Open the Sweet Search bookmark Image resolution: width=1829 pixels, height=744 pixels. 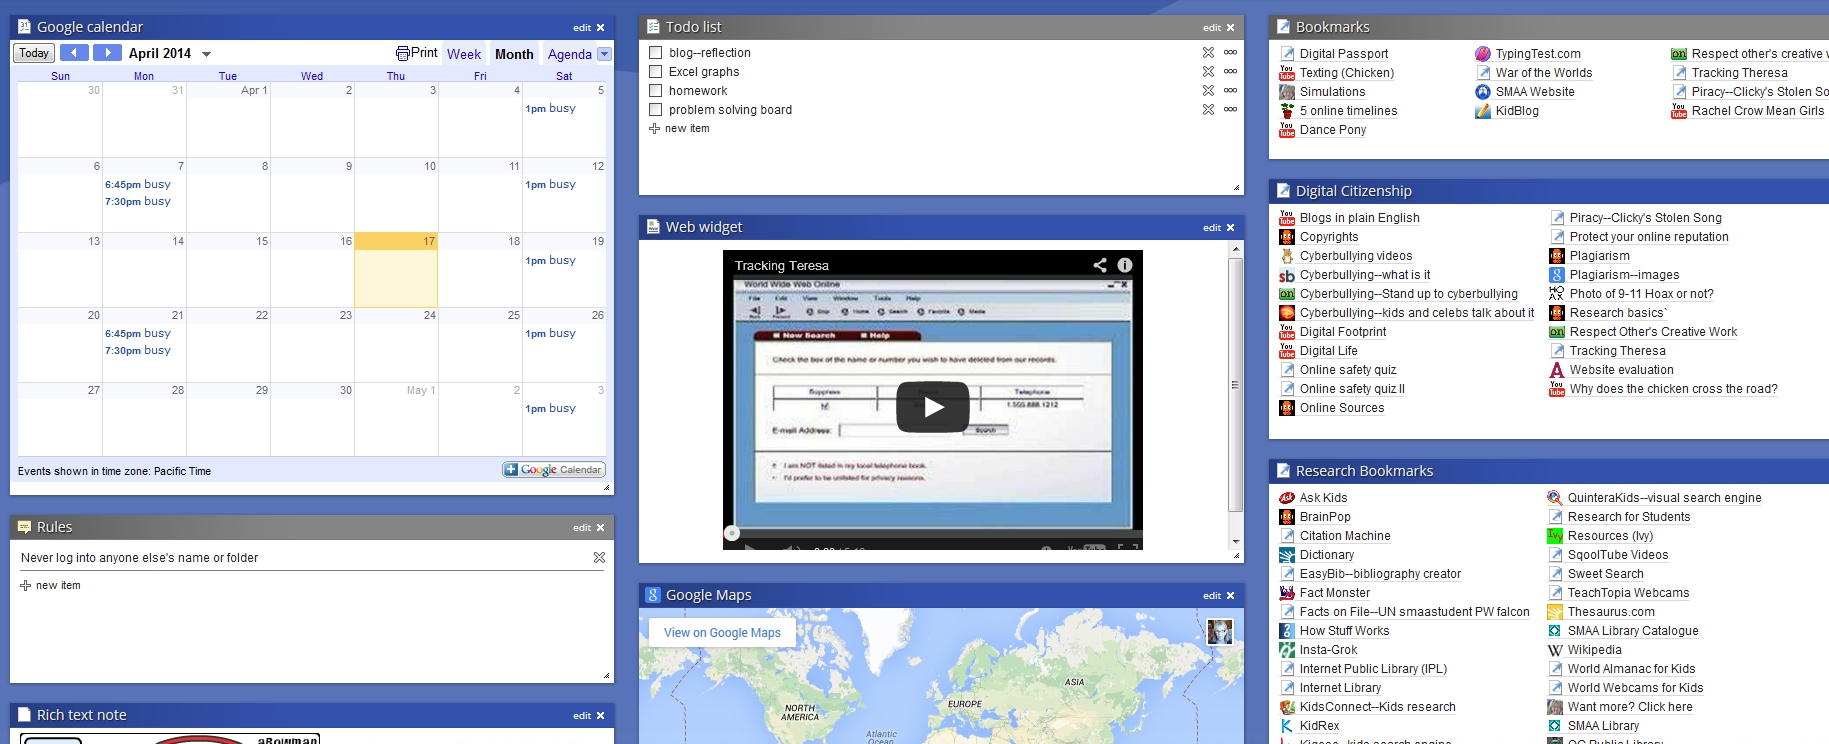[x=1605, y=574]
